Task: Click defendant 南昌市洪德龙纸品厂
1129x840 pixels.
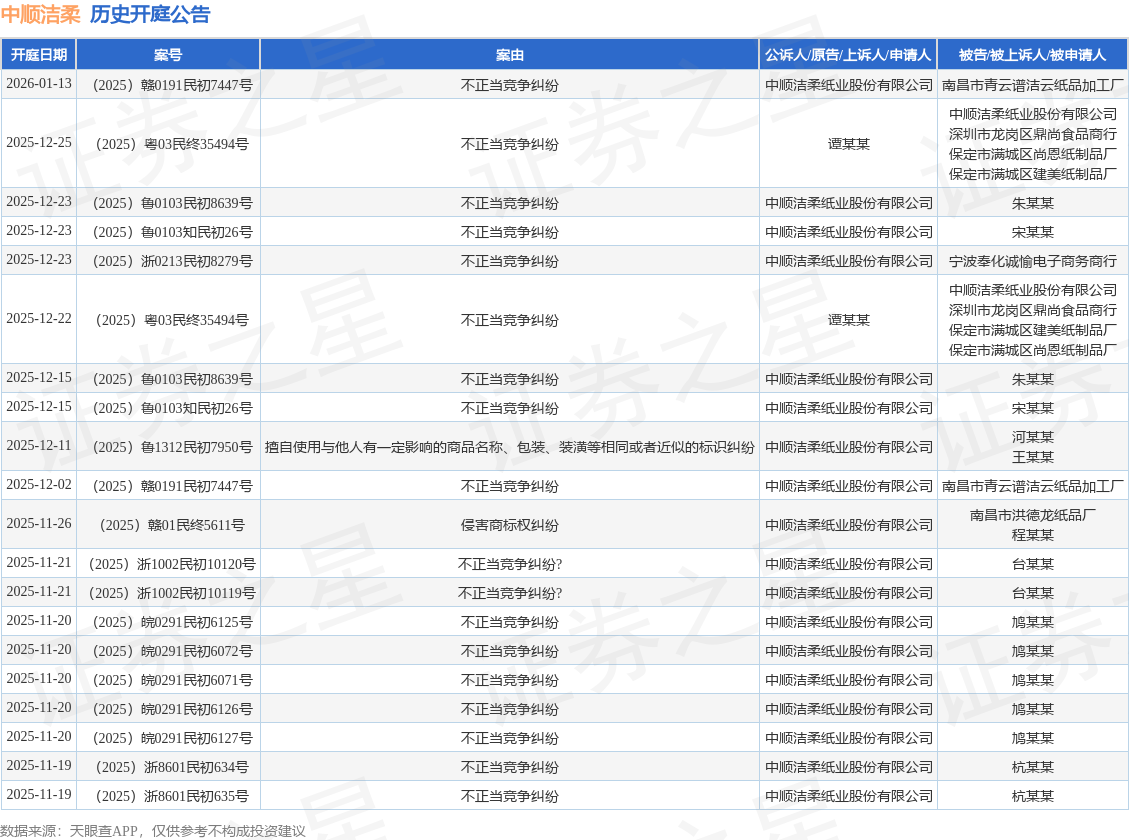Action: pyautogui.click(x=1033, y=515)
